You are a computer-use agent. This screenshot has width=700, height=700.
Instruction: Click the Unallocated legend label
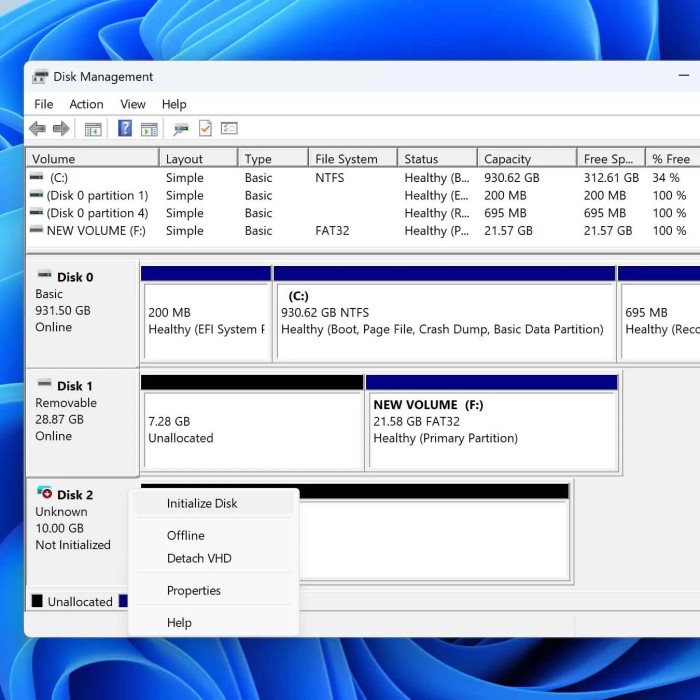[x=80, y=602]
